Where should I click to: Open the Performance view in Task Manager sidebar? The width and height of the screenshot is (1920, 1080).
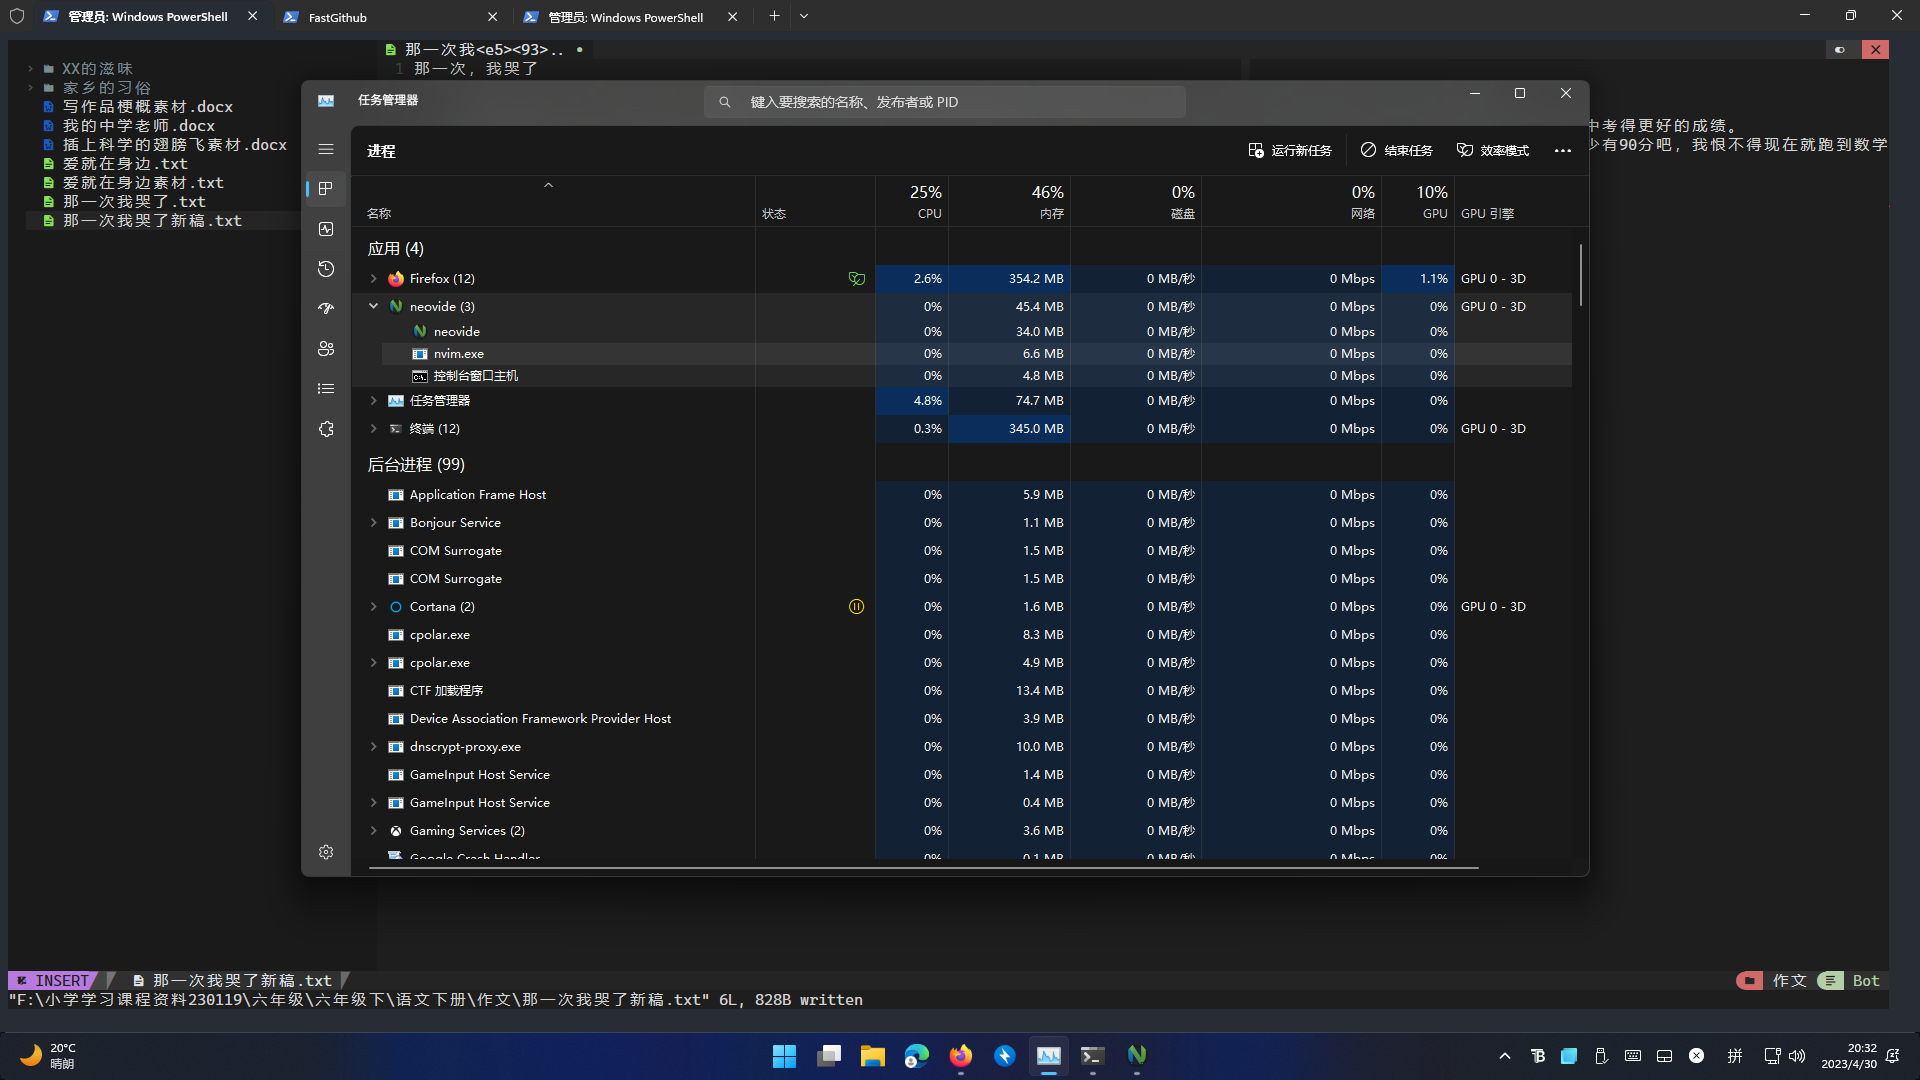point(326,229)
